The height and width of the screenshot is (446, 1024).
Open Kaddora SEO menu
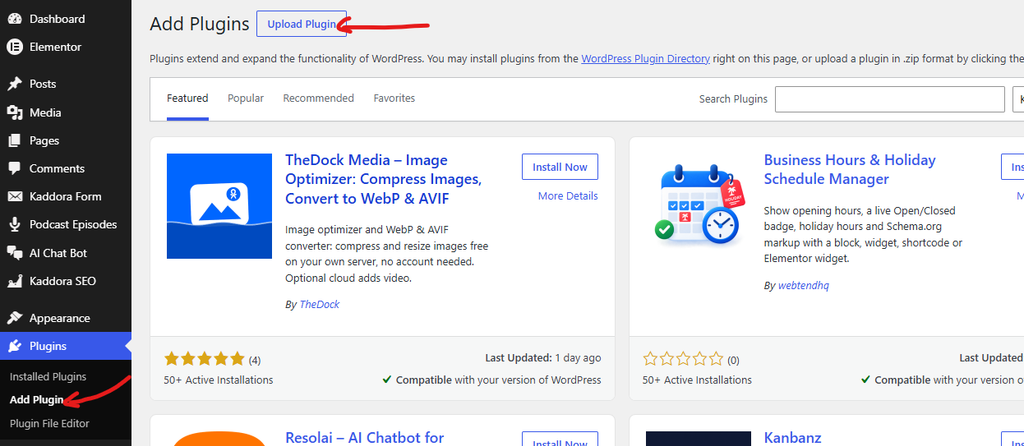pos(65,281)
